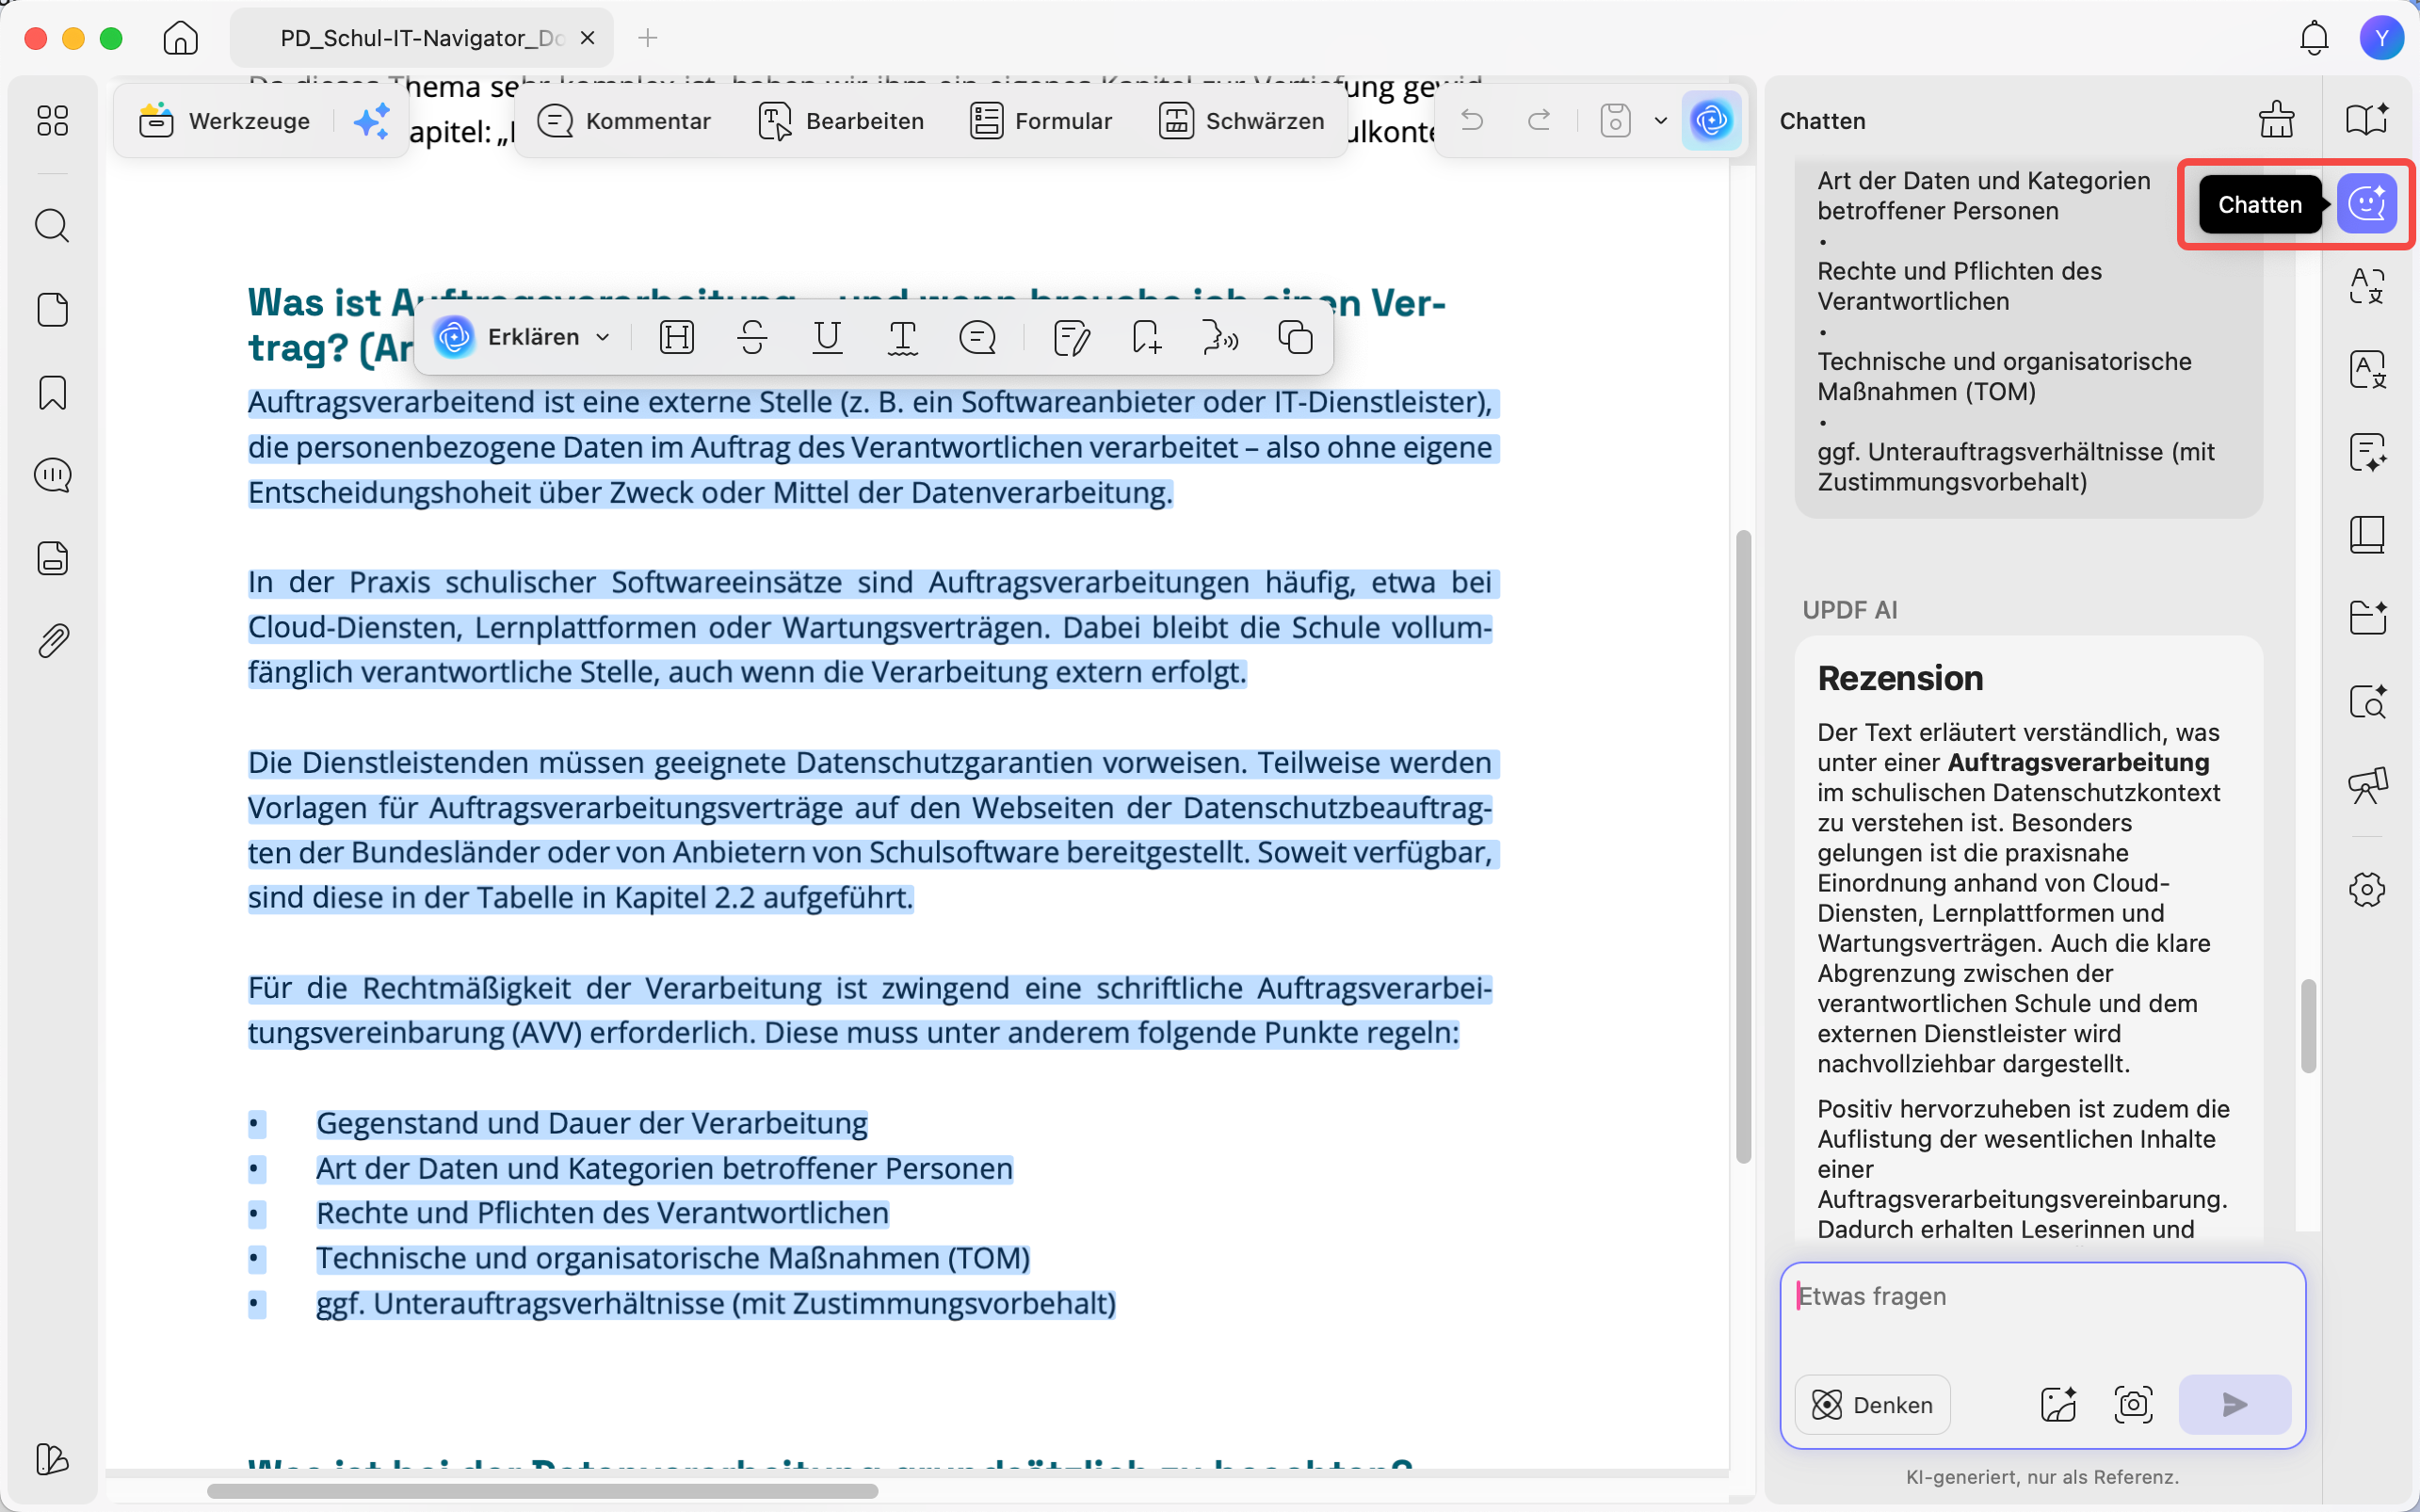Redo the last undone action
Viewport: 2420px width, 1512px height.
point(1540,121)
